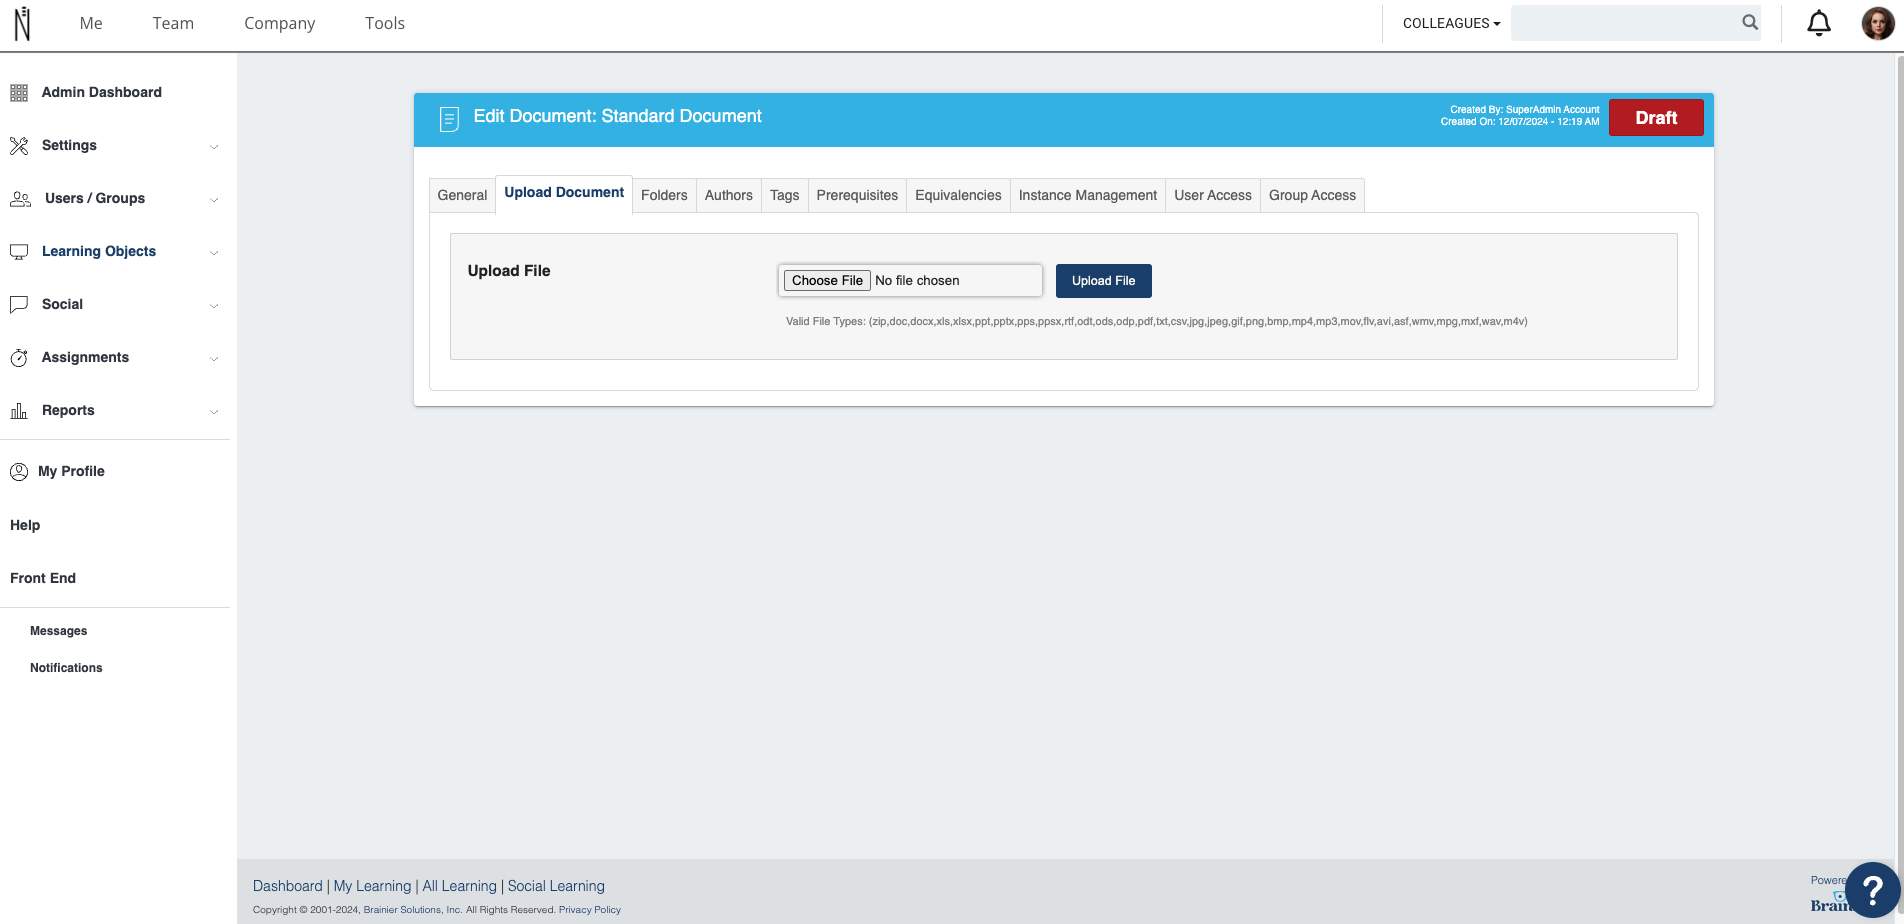
Task: Open the help question mark bubble
Action: tap(1872, 890)
